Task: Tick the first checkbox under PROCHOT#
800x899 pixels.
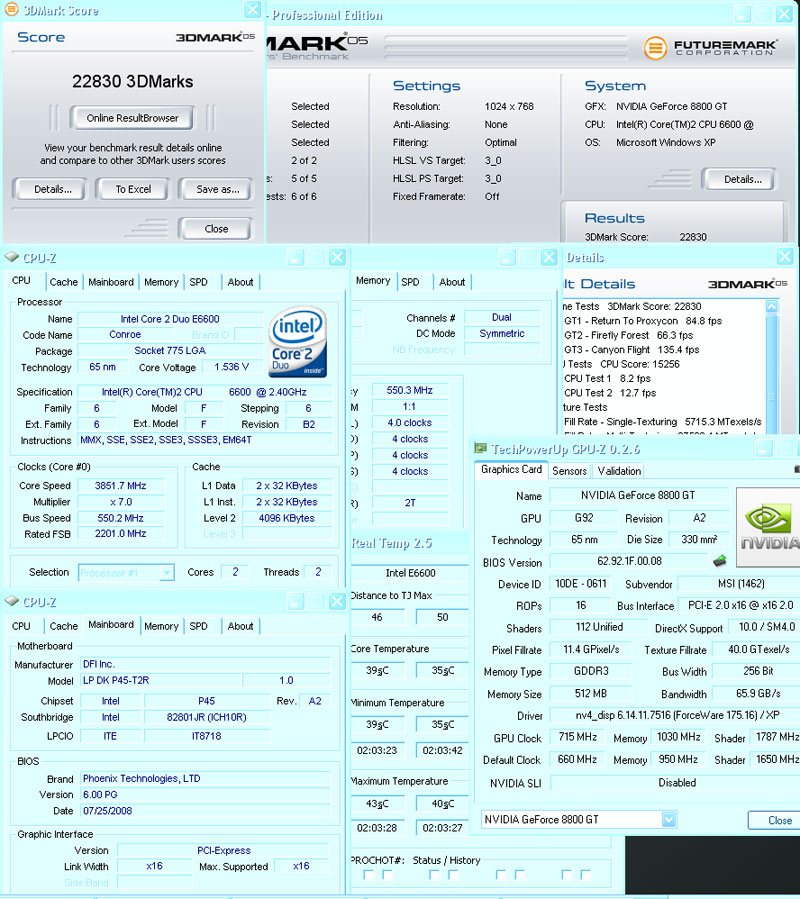Action: point(369,875)
